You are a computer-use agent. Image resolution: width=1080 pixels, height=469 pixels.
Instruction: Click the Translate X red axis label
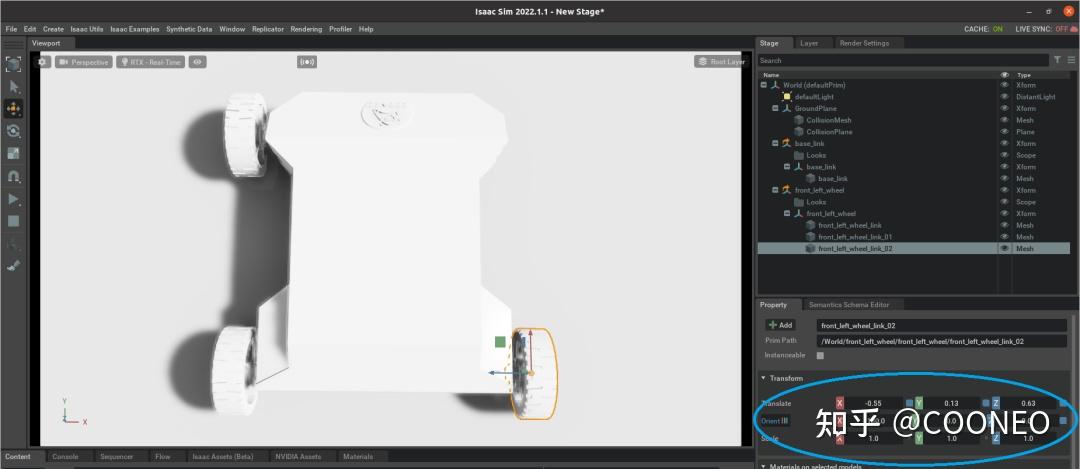click(x=840, y=403)
